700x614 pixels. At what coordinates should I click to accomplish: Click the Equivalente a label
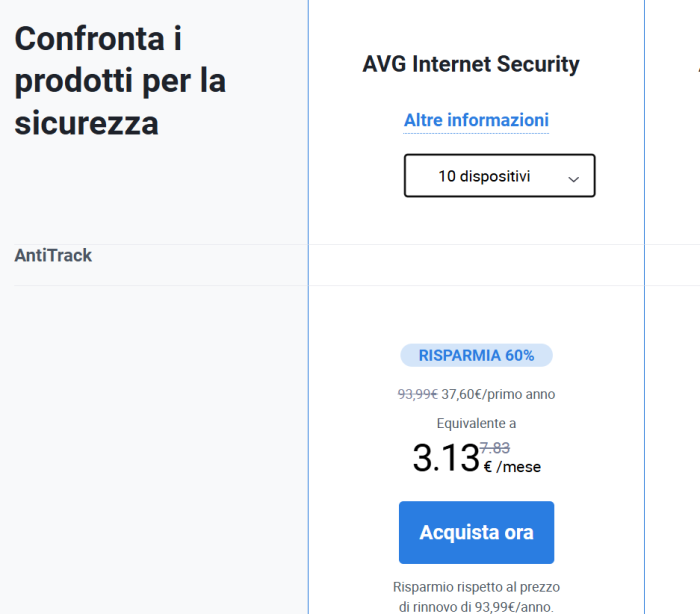pos(476,423)
